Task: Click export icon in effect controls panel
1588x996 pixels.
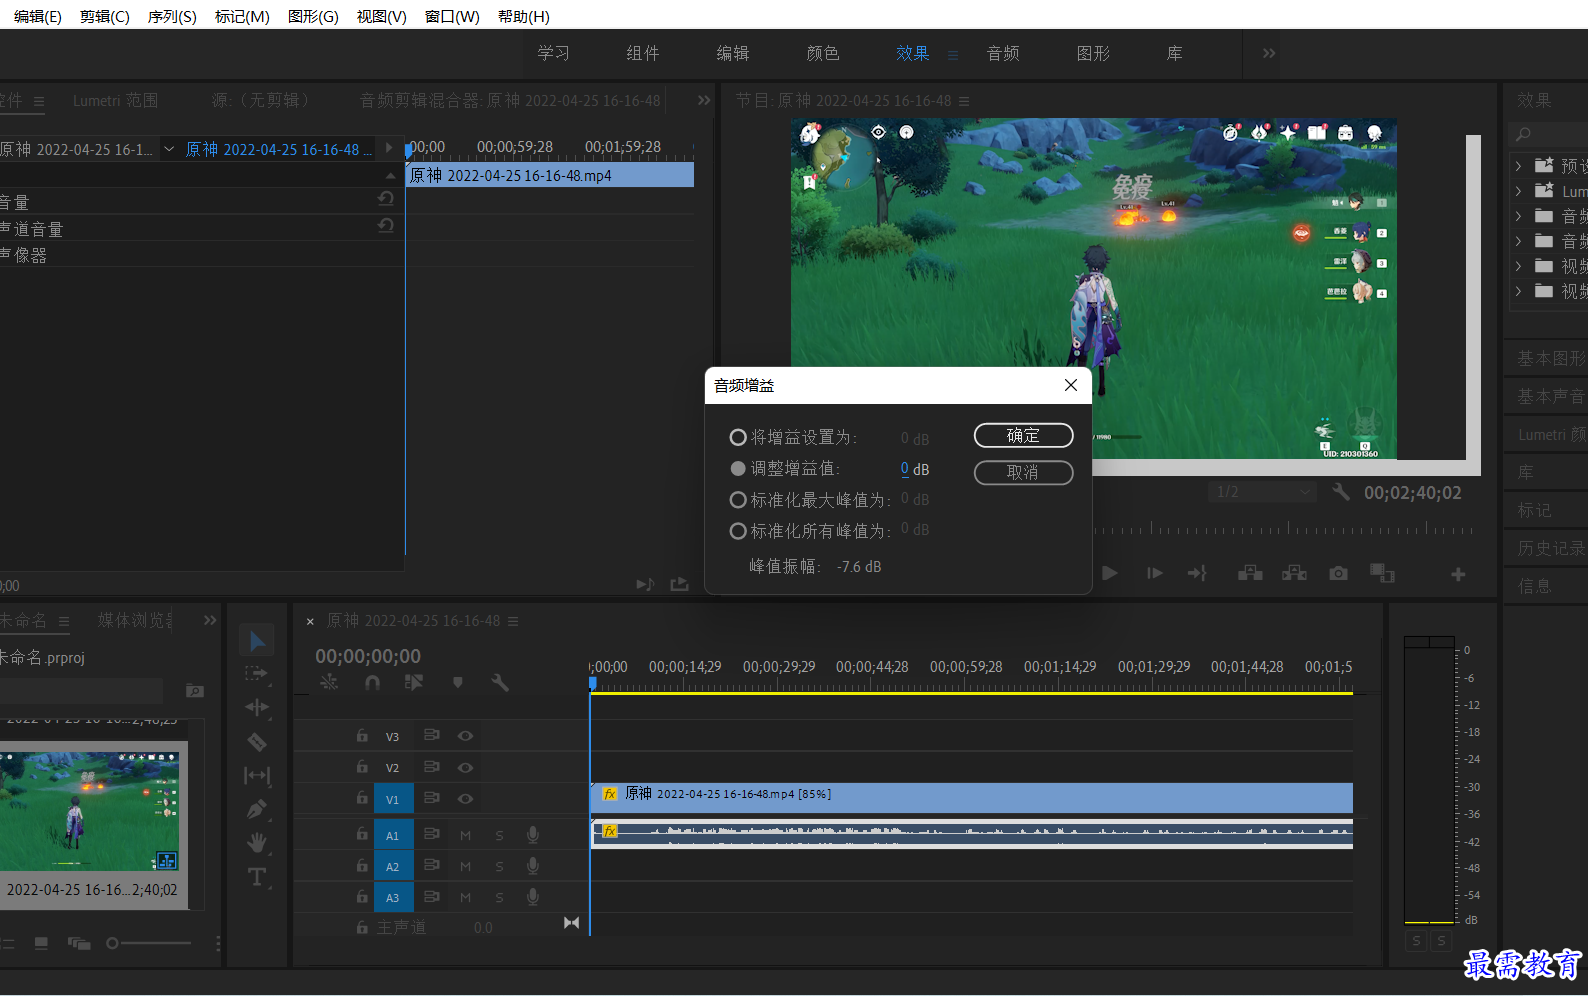Action: pos(680,584)
